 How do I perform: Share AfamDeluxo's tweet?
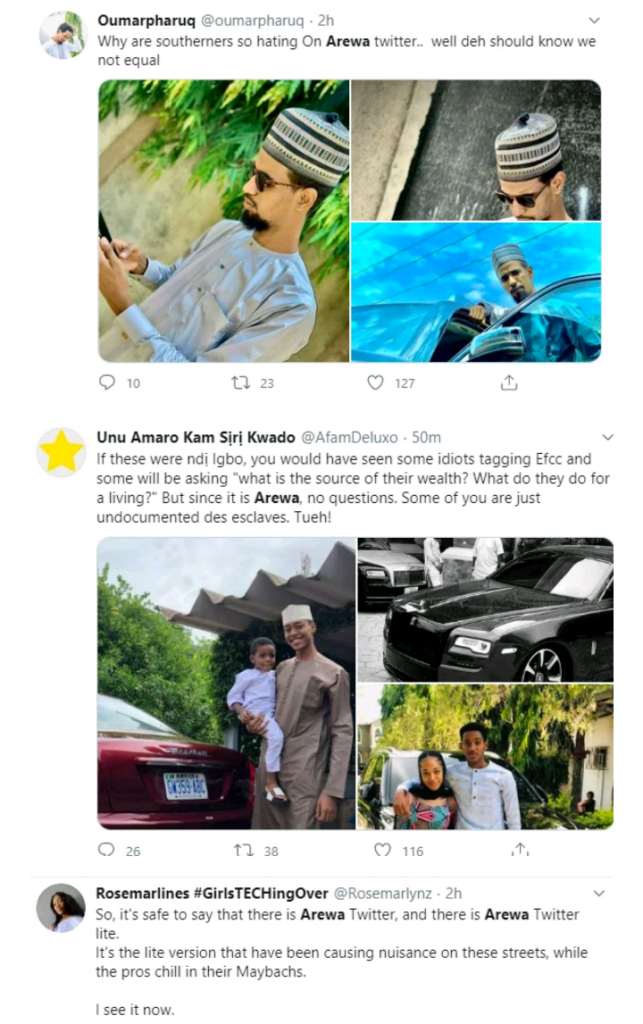519,850
